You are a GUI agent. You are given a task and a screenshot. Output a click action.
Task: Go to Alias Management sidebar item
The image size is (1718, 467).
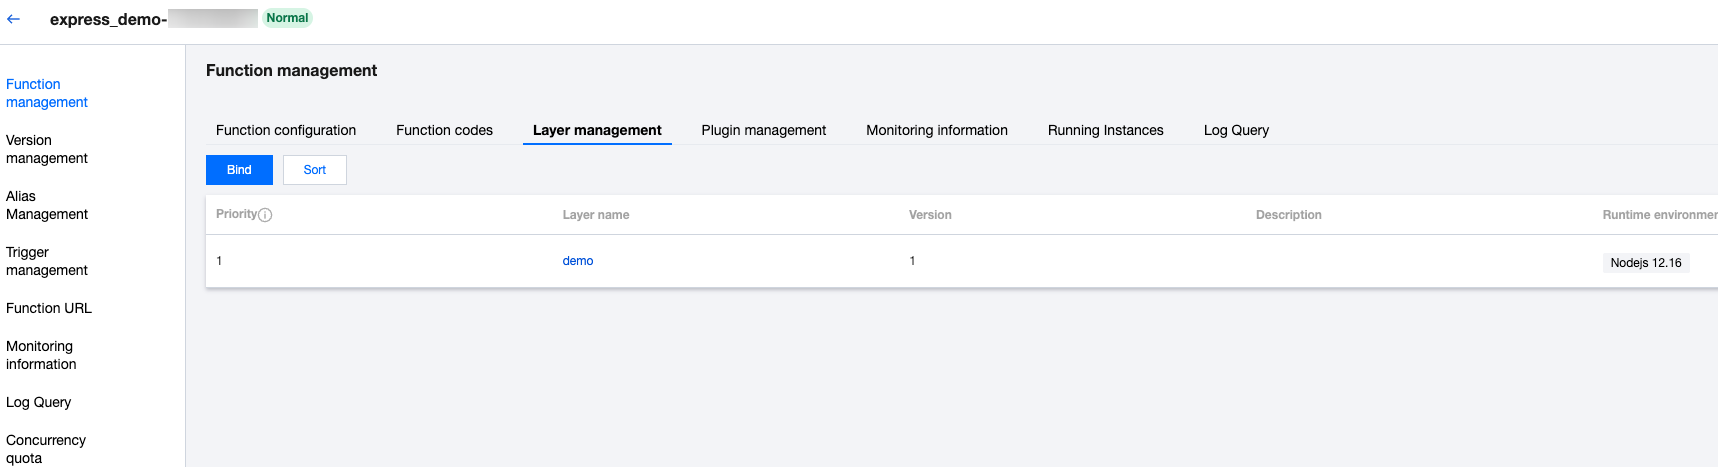click(x=47, y=205)
